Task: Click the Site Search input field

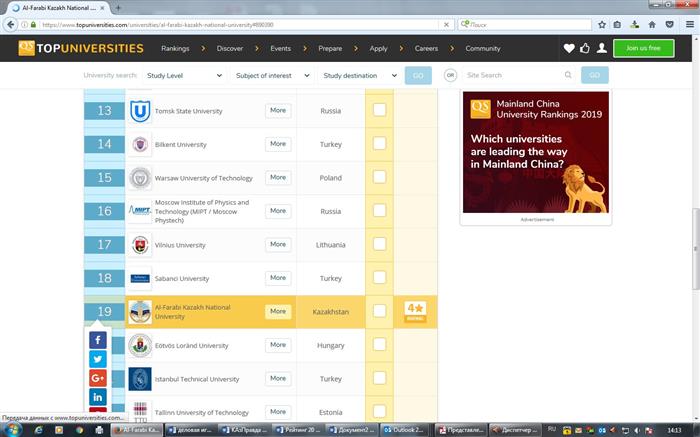Action: click(513, 75)
